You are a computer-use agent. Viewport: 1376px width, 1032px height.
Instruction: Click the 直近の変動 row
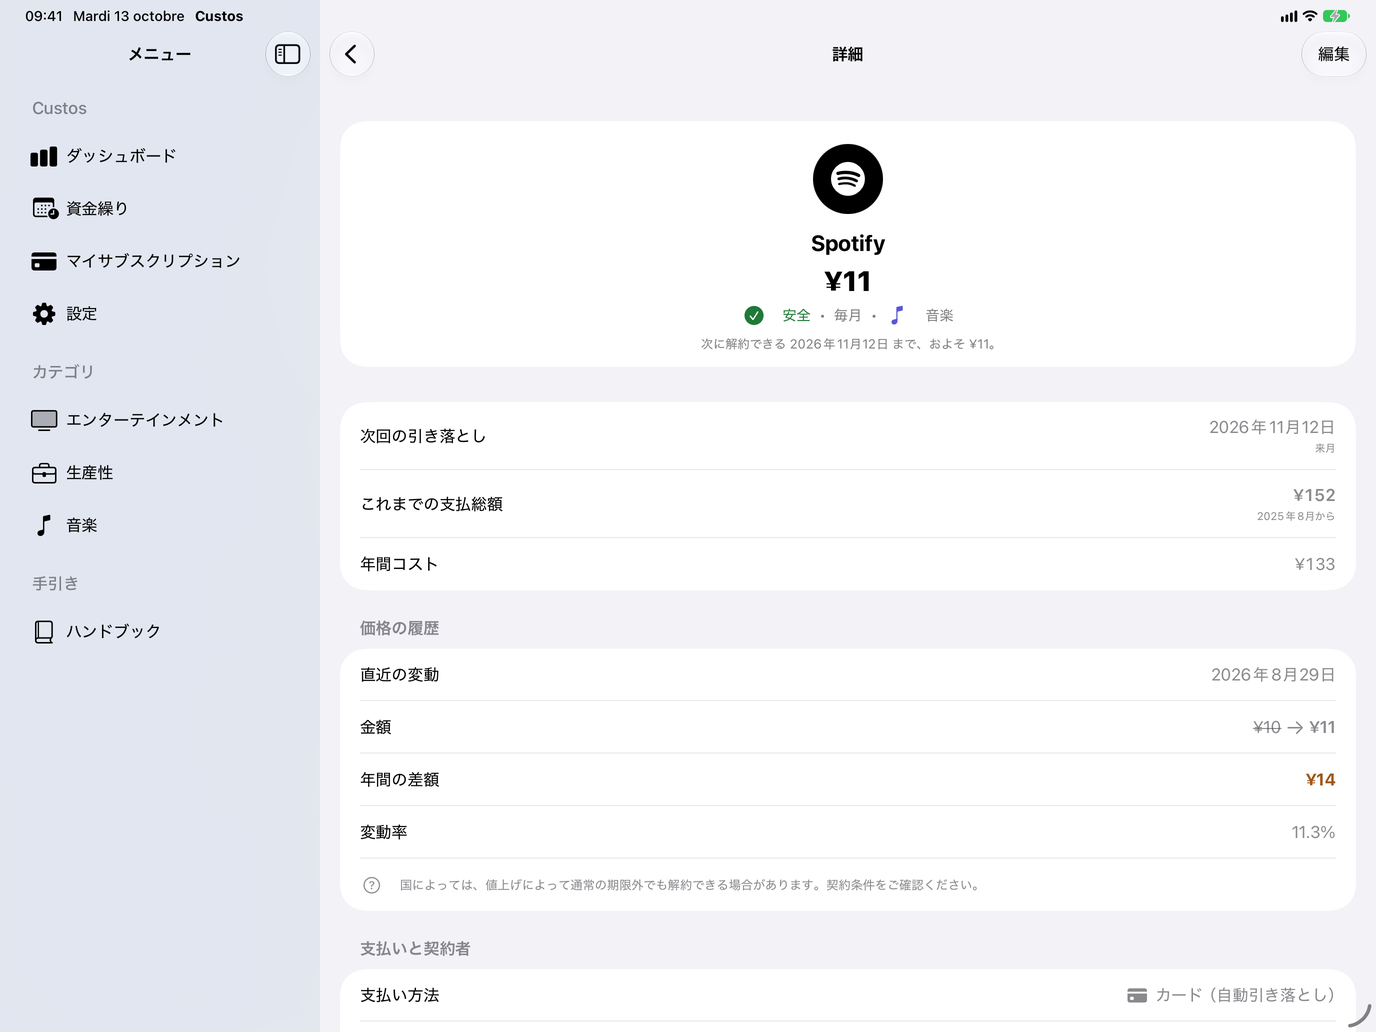tap(848, 675)
